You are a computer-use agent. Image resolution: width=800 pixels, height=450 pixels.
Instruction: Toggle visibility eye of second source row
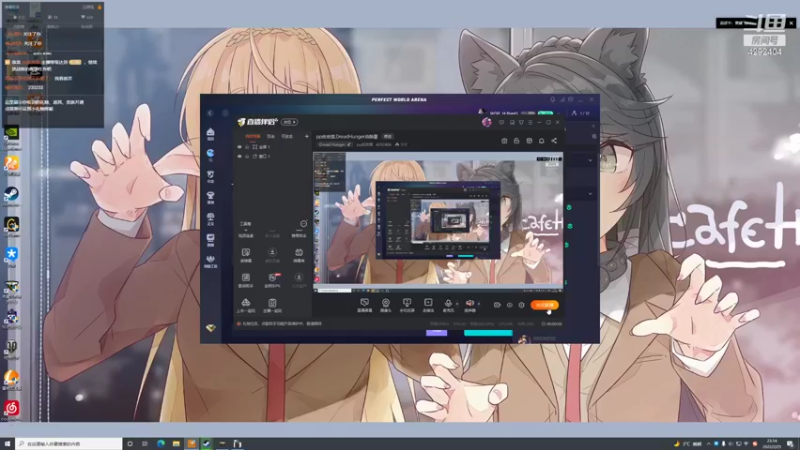point(239,156)
